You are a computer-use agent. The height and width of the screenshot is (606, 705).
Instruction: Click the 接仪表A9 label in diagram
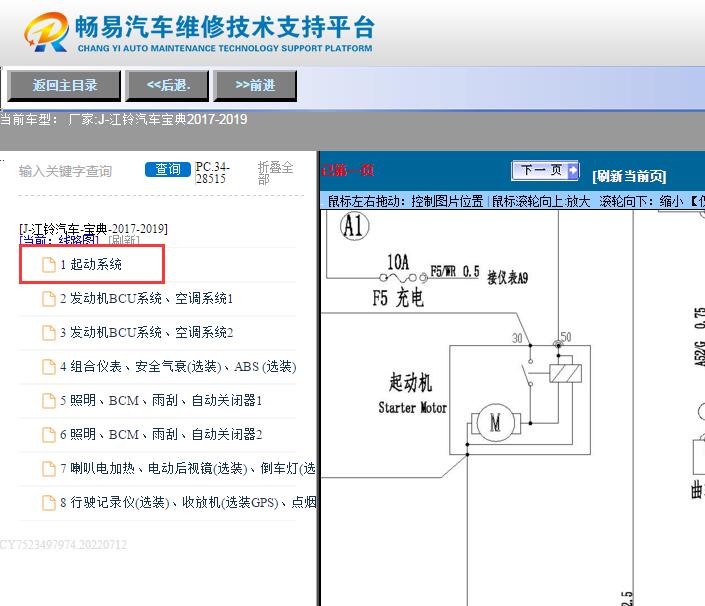coord(508,278)
